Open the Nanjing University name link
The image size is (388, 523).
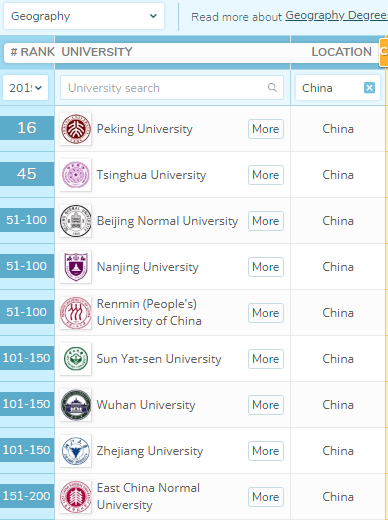tap(147, 267)
